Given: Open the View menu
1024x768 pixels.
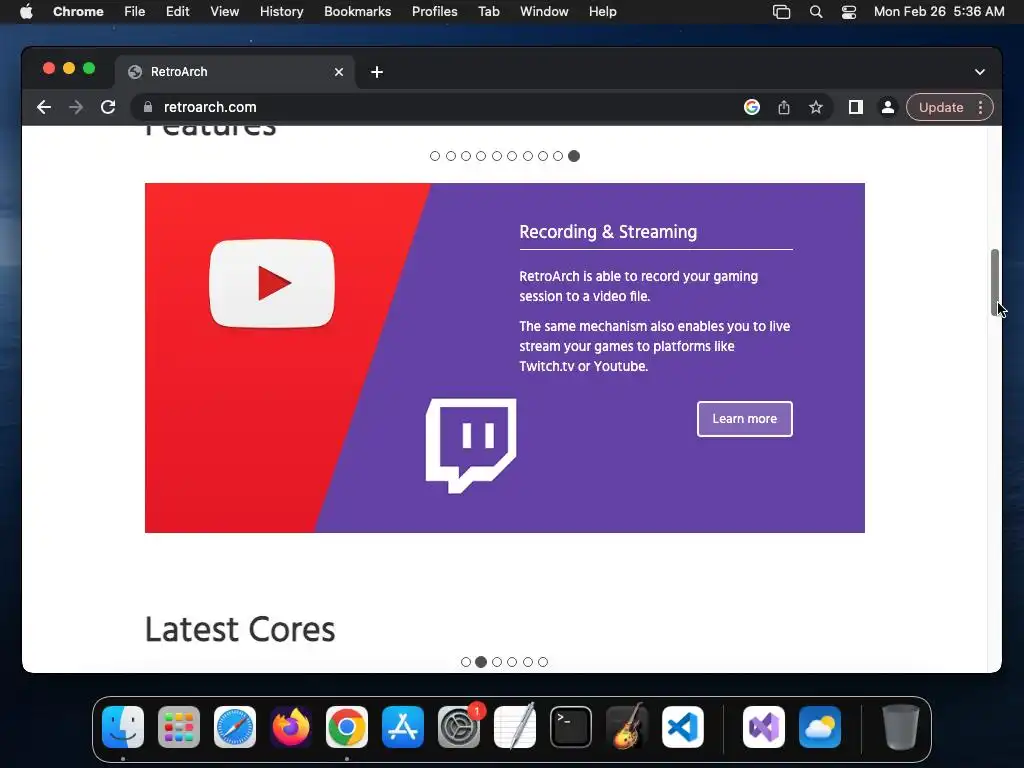Looking at the screenshot, I should [x=224, y=12].
